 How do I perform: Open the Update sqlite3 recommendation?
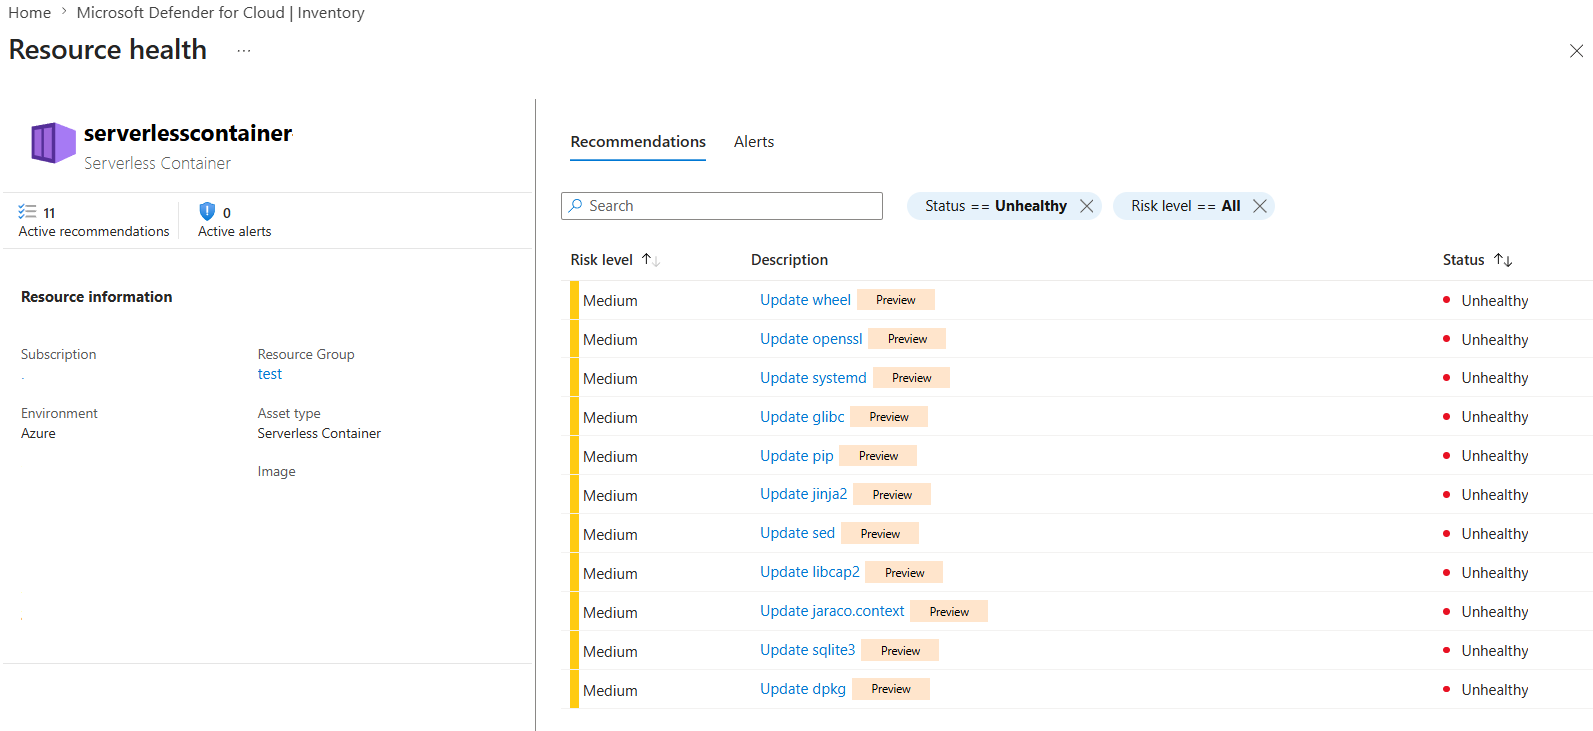coord(807,650)
